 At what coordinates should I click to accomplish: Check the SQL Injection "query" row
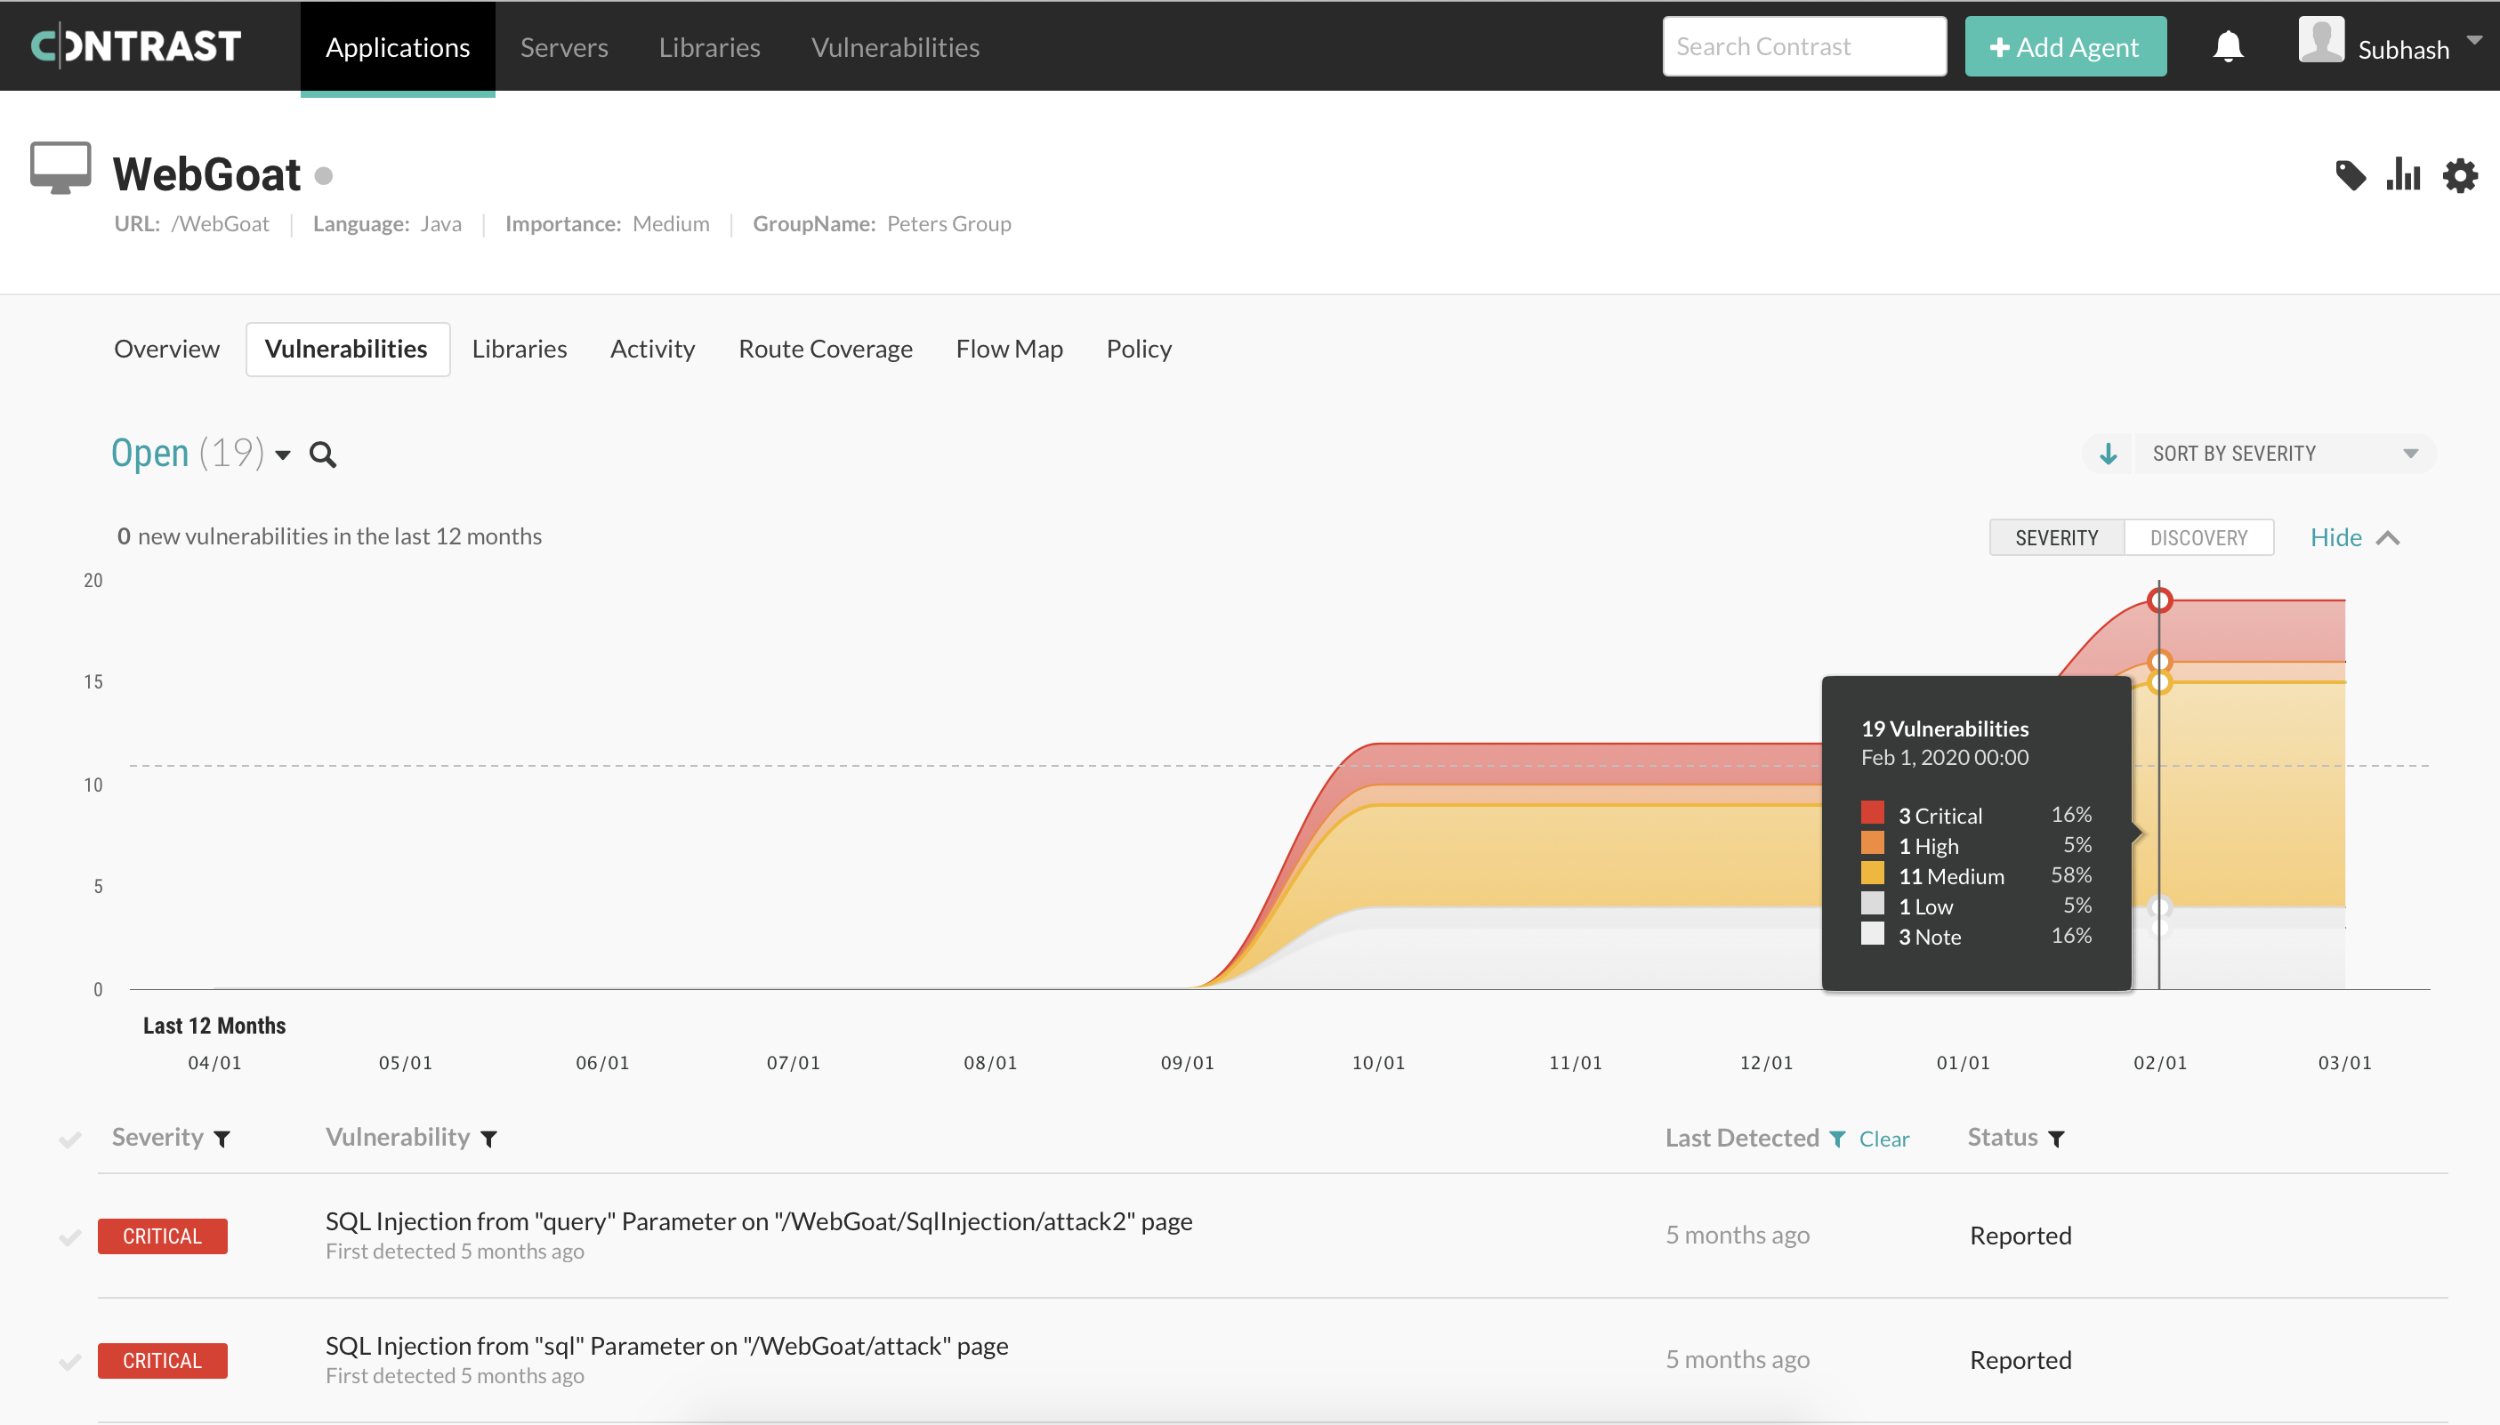70,1238
